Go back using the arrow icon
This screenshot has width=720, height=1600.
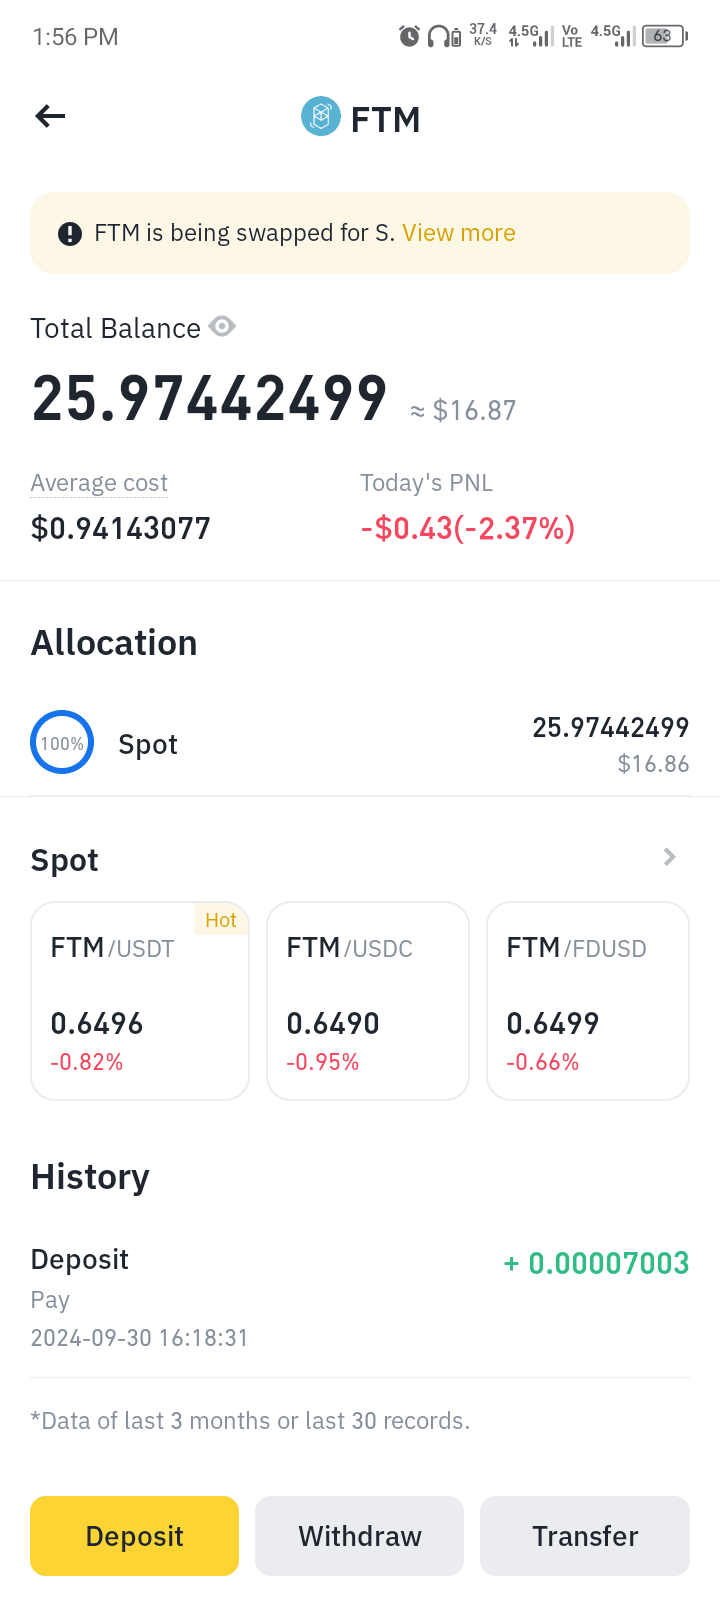point(50,117)
